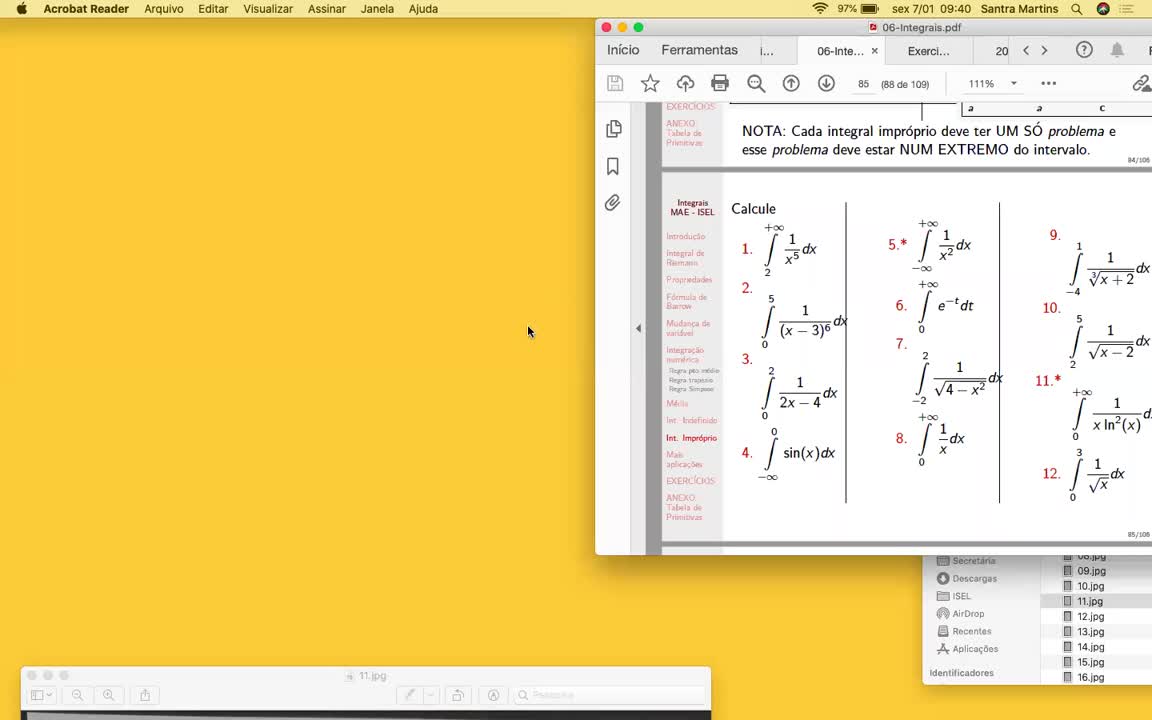Open Assinar menu
1152x720 pixels.
point(327,9)
